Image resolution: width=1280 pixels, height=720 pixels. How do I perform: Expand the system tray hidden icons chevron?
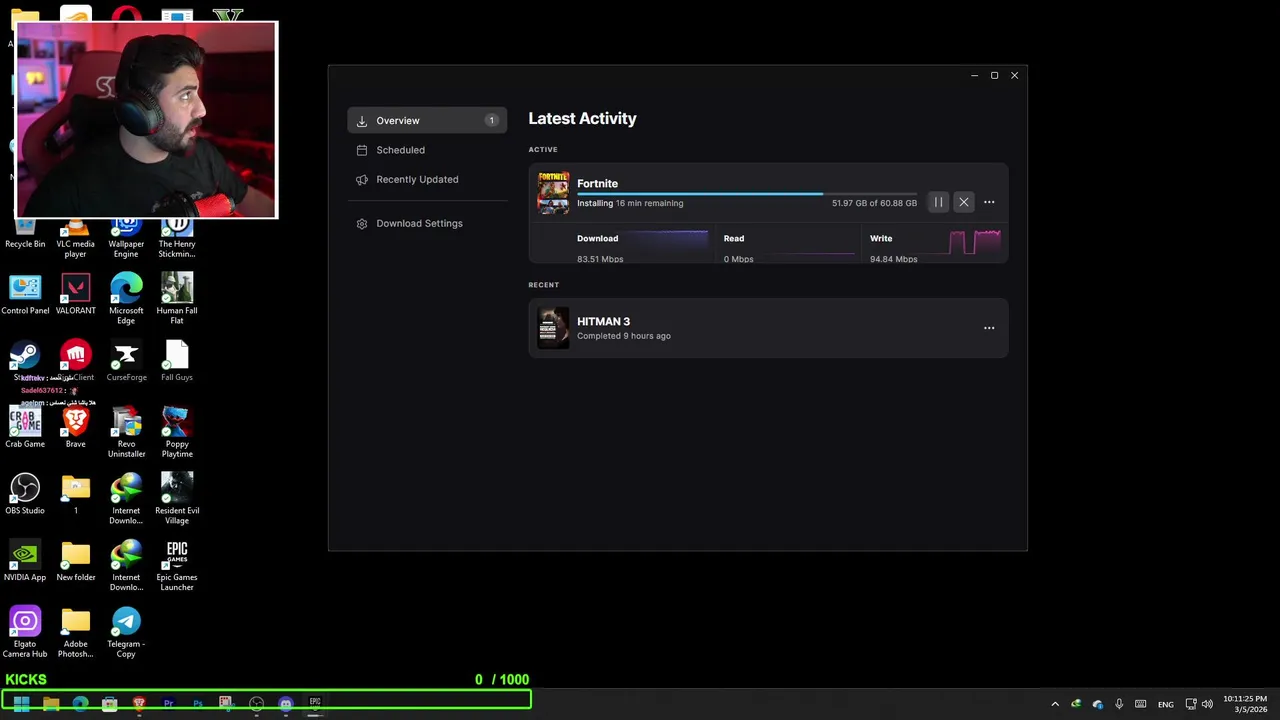[x=1054, y=704]
